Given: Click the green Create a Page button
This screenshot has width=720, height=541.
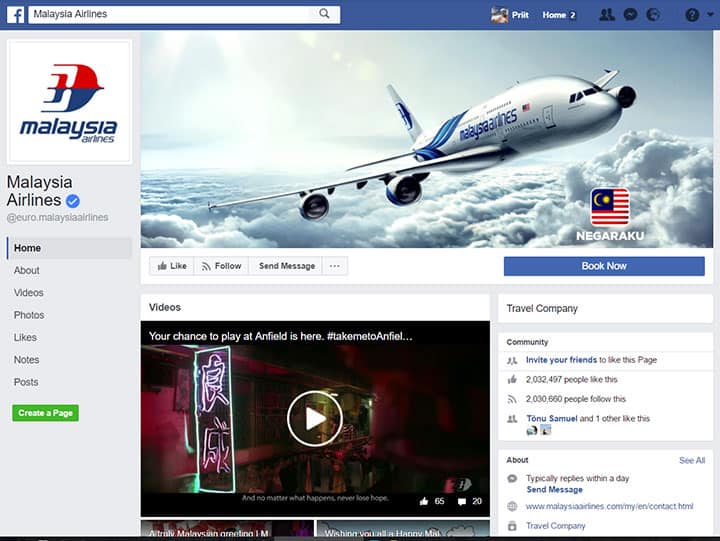Looking at the screenshot, I should (45, 413).
